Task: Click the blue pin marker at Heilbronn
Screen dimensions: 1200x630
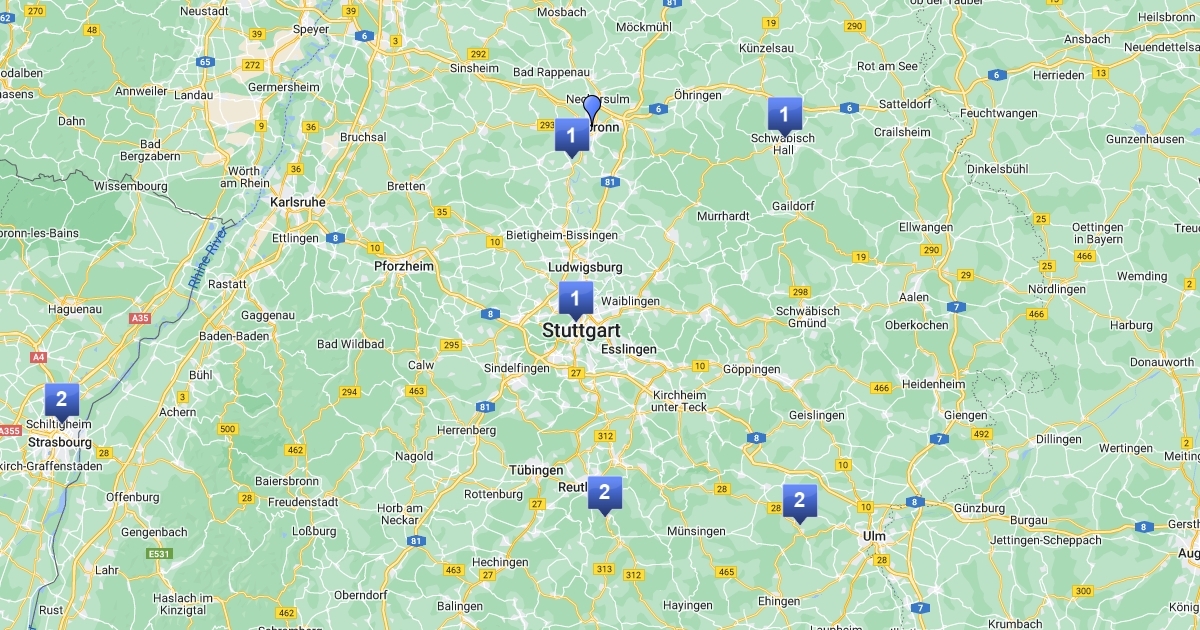Action: point(592,109)
